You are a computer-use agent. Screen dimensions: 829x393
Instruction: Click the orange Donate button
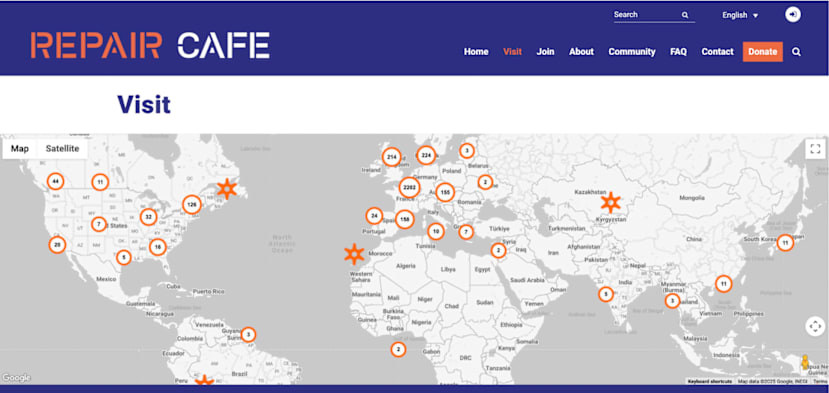pos(762,52)
